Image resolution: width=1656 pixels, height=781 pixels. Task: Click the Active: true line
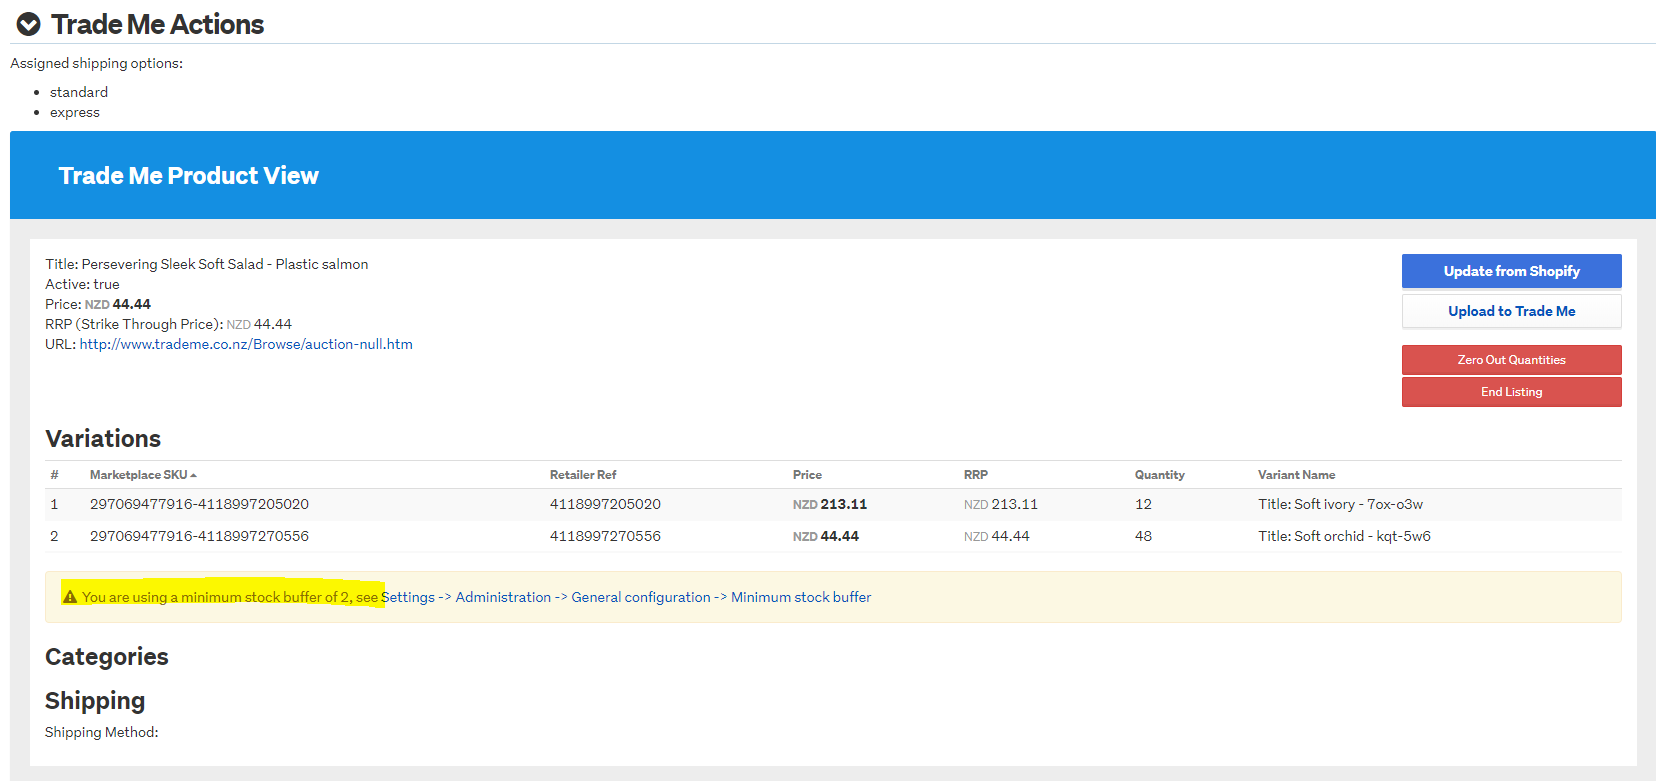point(82,284)
